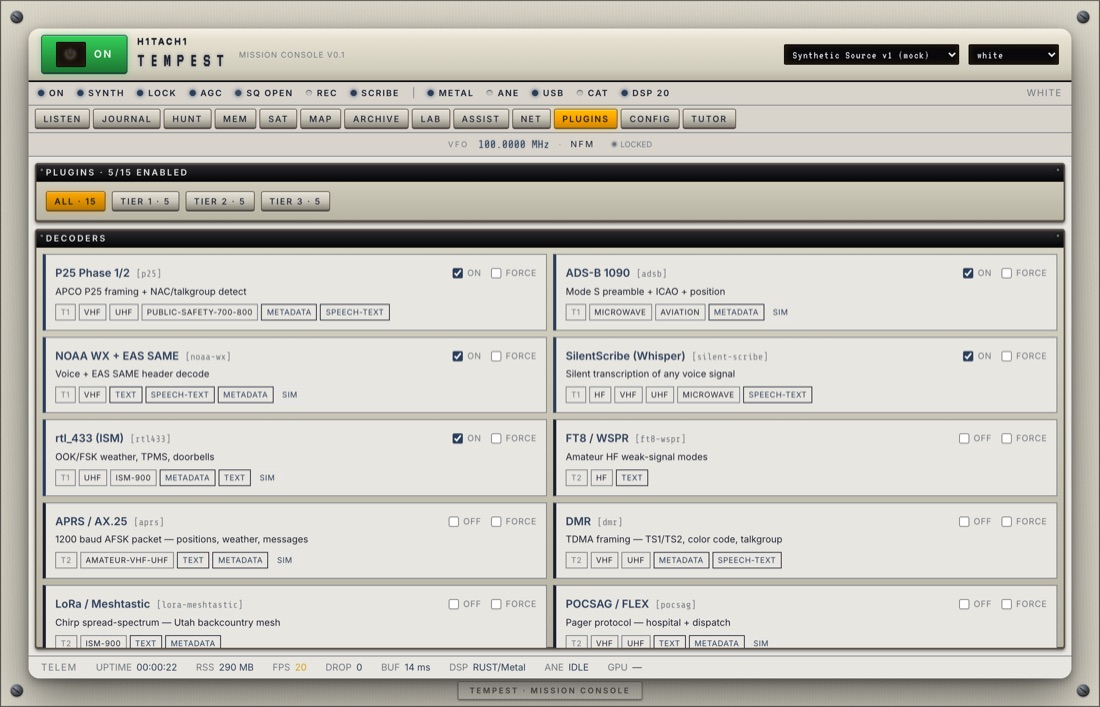Switch to the CONFIG tab
The image size is (1100, 707).
coord(650,119)
